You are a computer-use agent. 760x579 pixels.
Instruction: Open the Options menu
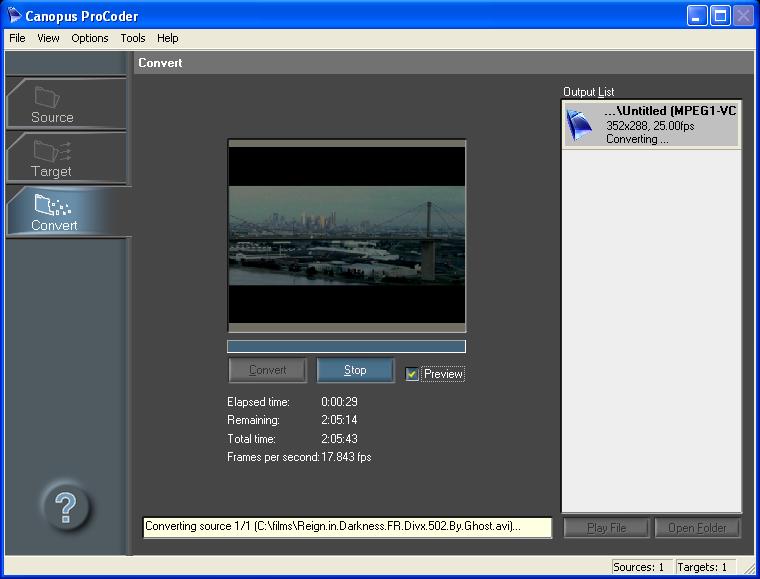pyautogui.click(x=90, y=38)
